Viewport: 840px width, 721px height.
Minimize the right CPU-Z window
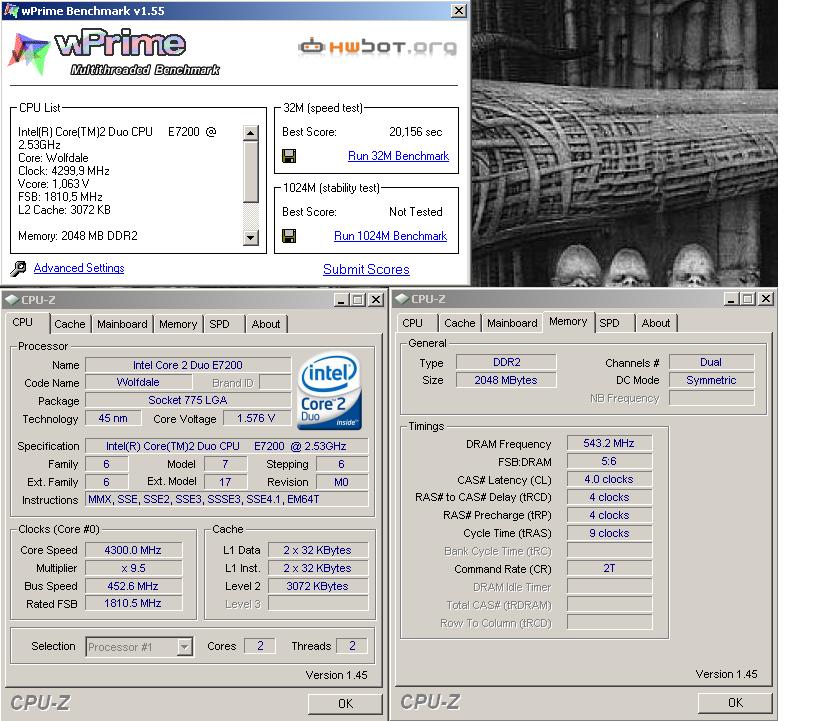coord(731,299)
